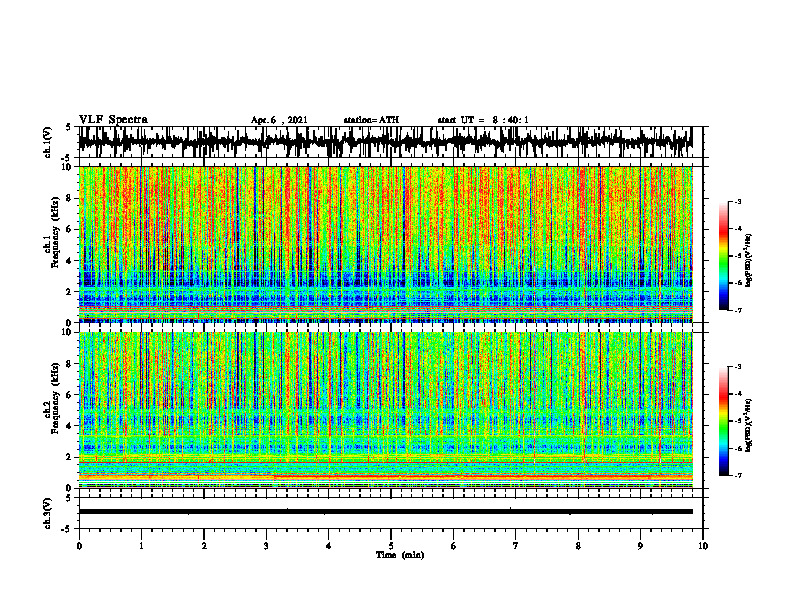Click the "ch.3(V)" axis label
The width and height of the screenshot is (792, 612).
(48, 514)
